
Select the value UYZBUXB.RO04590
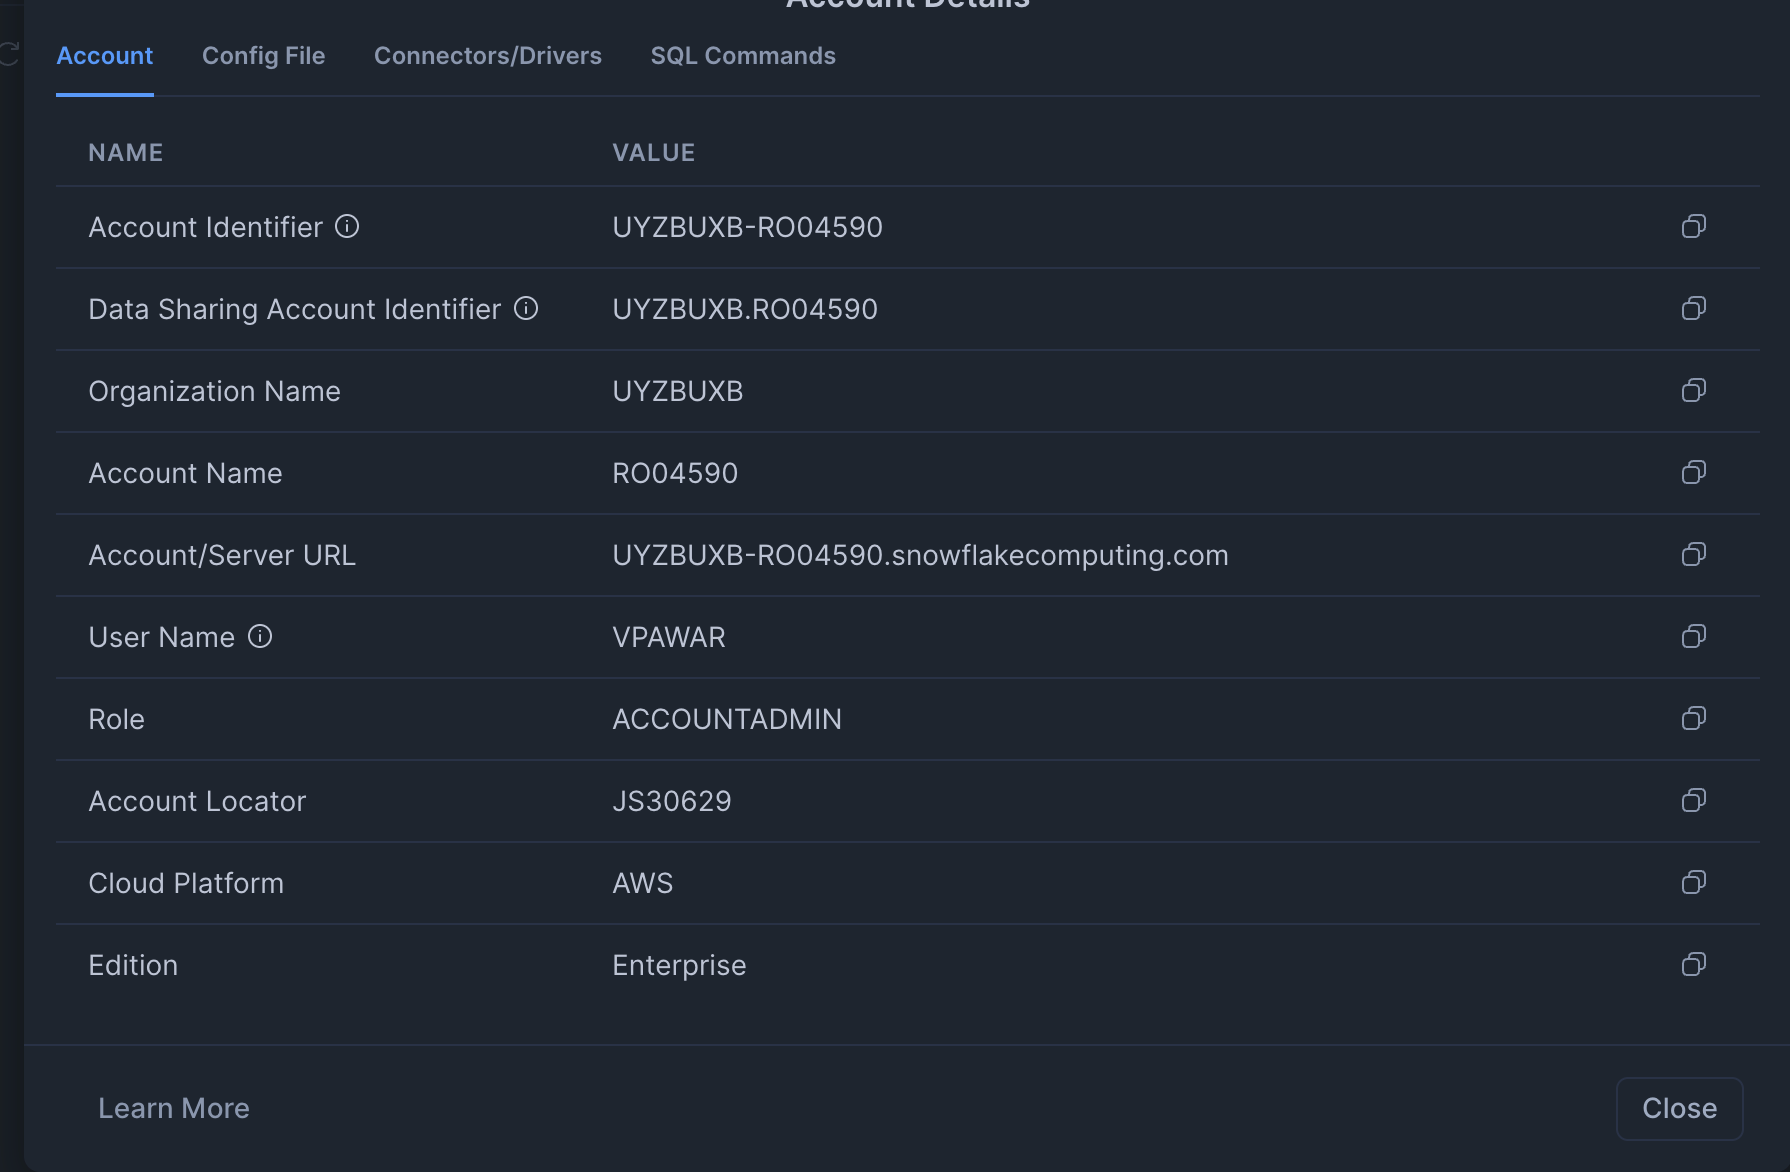click(745, 309)
